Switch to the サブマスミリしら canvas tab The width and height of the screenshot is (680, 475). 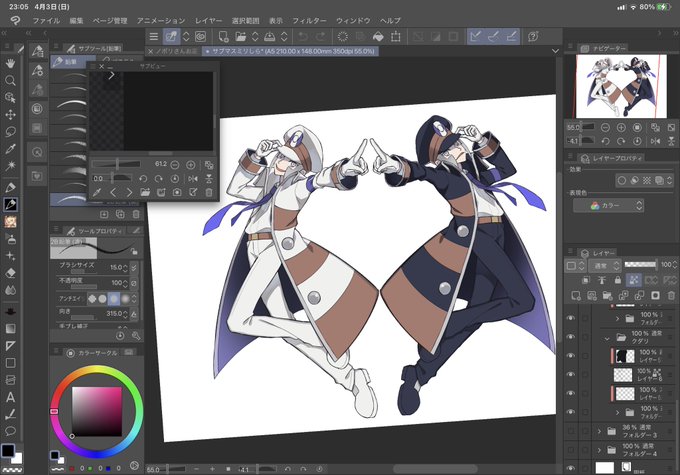tap(290, 51)
